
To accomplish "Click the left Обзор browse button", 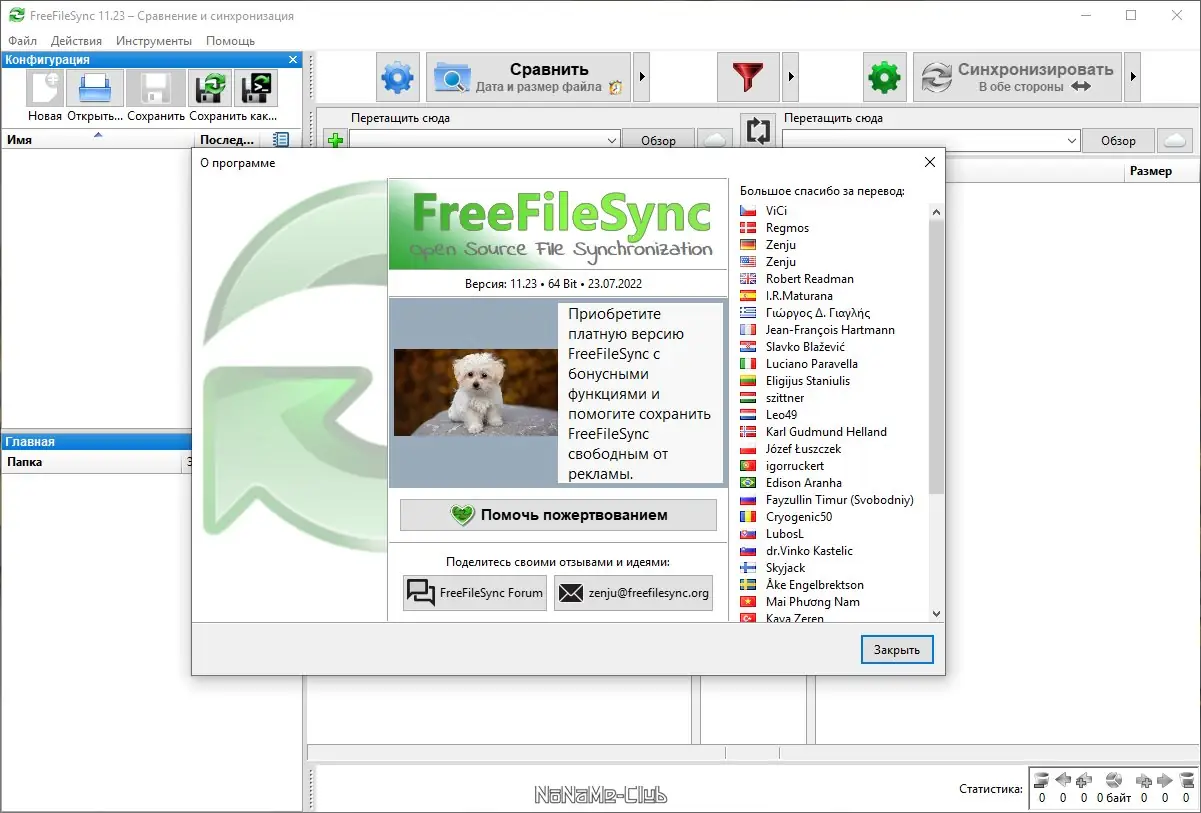I will point(658,141).
